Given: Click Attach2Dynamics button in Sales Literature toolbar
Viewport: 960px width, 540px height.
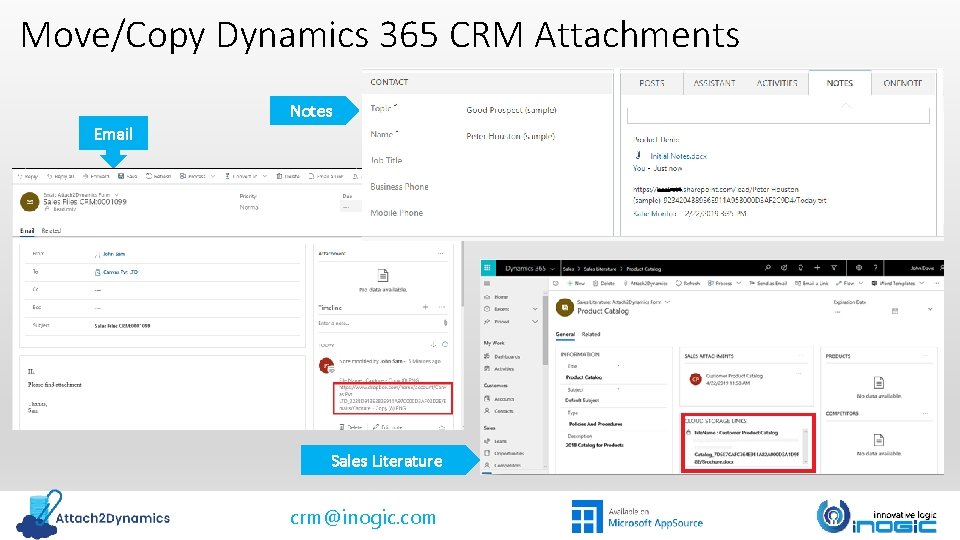Looking at the screenshot, I should [x=645, y=283].
